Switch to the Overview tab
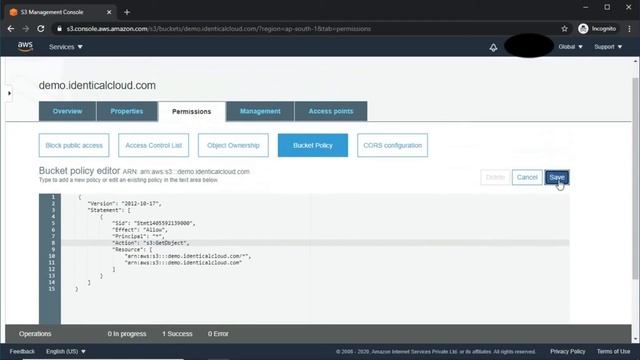 67,111
